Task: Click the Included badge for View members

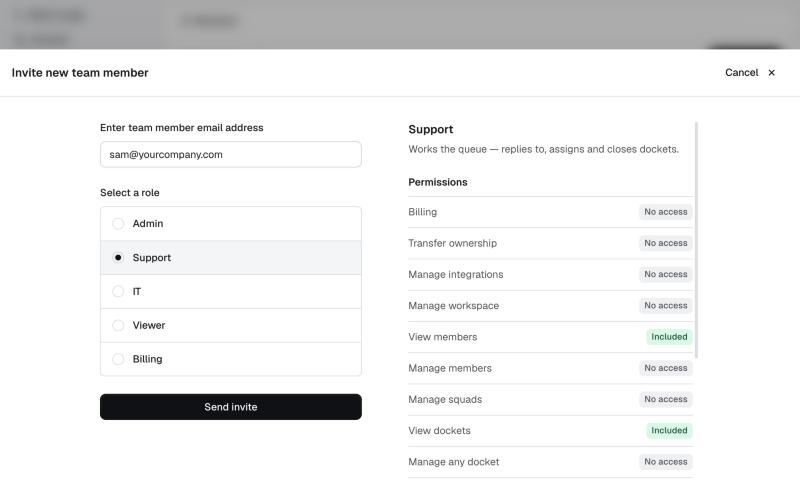Action: click(669, 337)
